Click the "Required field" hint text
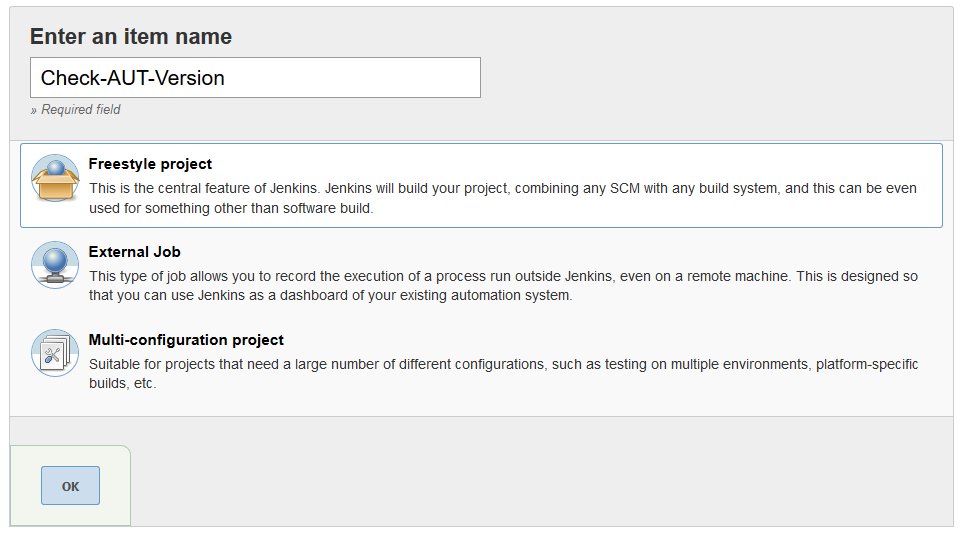 [x=76, y=110]
